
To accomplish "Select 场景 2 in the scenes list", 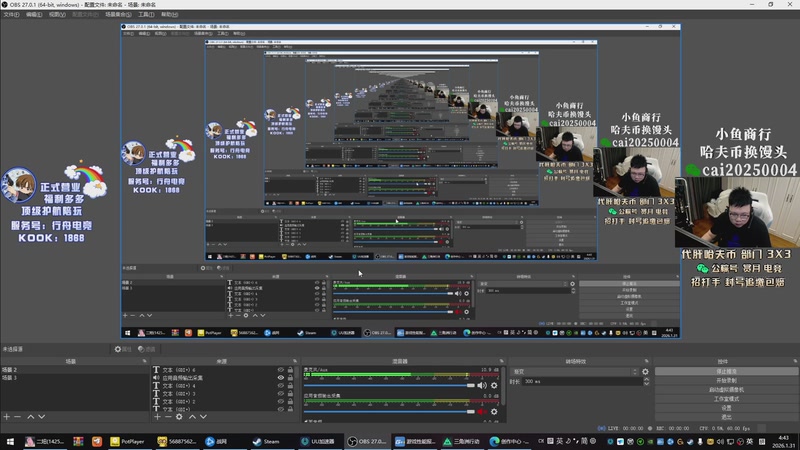I will point(75,370).
